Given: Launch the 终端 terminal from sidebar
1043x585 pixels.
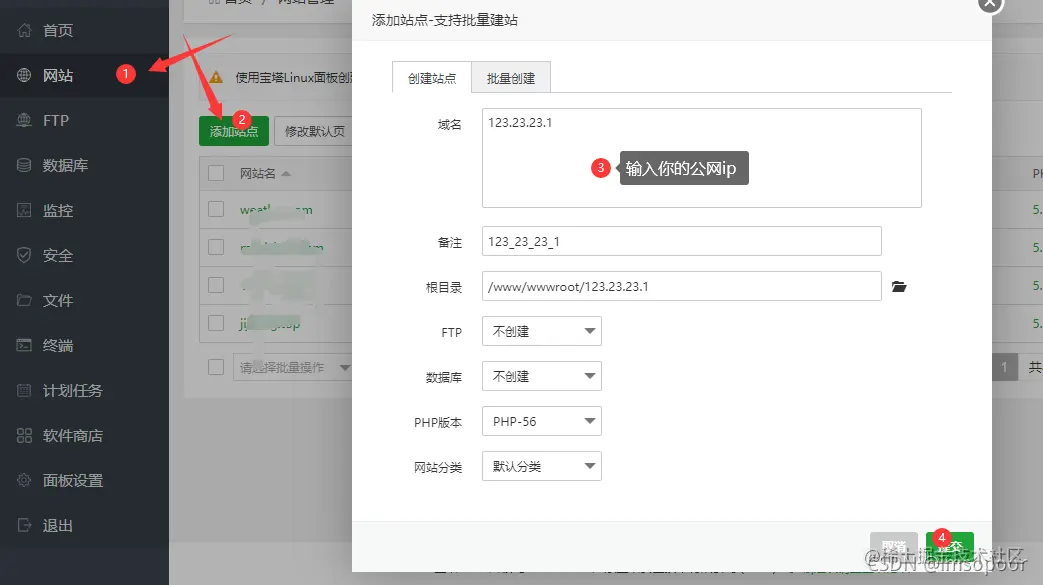Looking at the screenshot, I should [x=52, y=345].
